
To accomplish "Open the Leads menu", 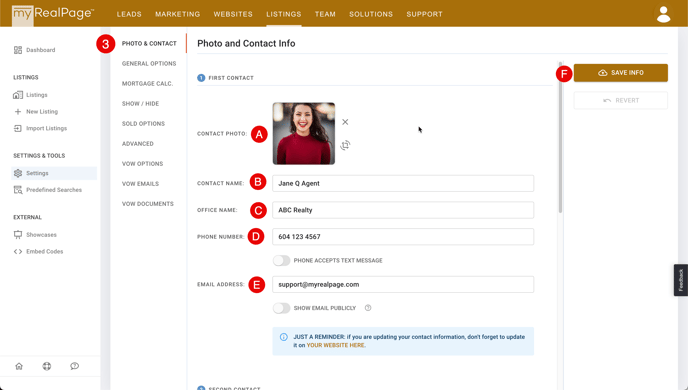I will point(129,14).
